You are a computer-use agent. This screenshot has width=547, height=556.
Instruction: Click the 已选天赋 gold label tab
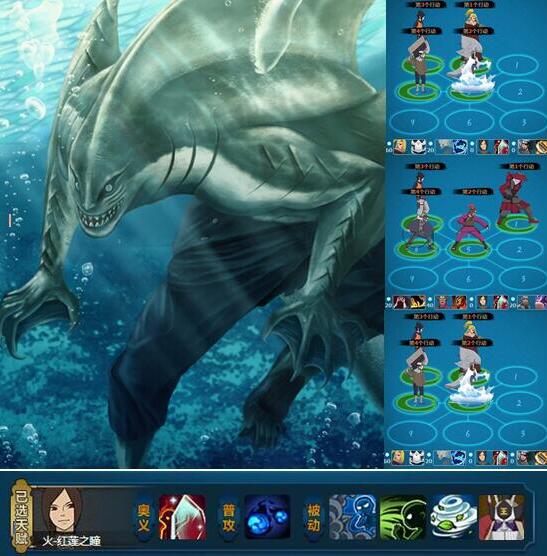pyautogui.click(x=21, y=515)
